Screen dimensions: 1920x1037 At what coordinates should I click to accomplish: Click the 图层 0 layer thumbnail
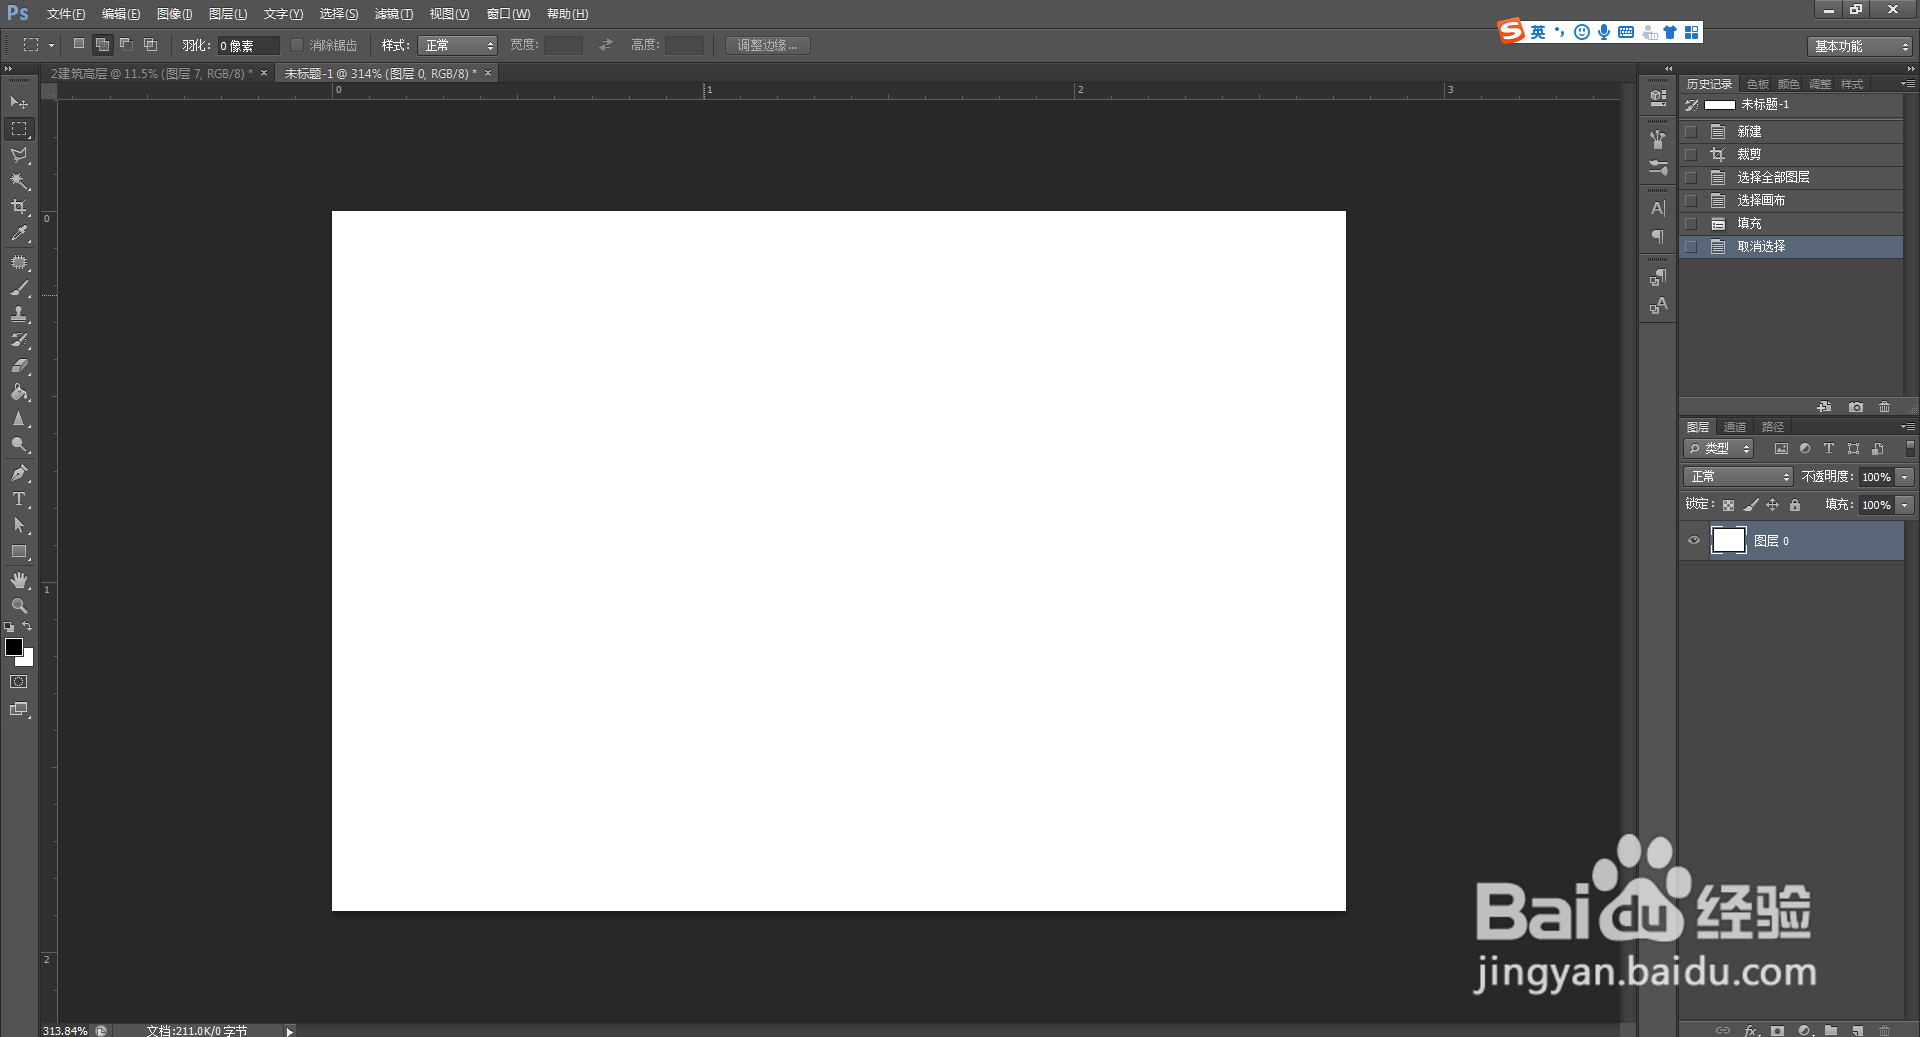click(x=1729, y=541)
